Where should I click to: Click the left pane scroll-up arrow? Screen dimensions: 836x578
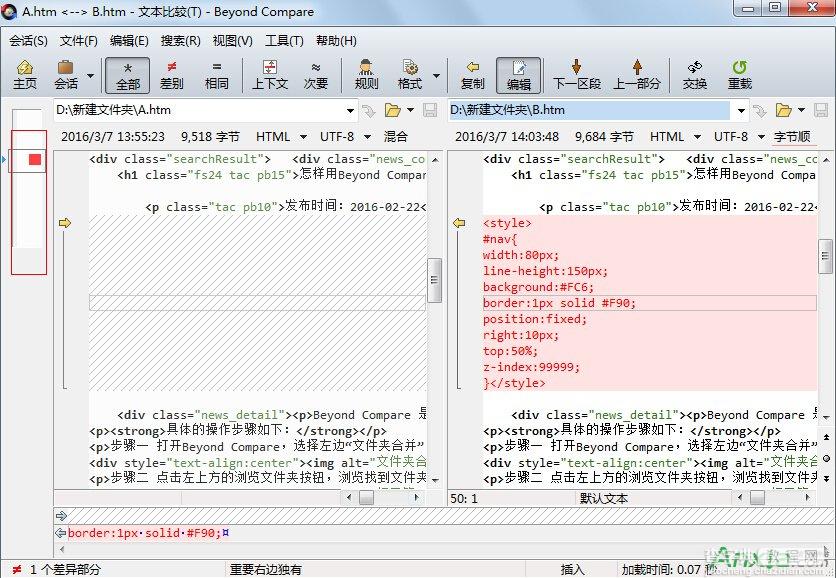click(435, 159)
